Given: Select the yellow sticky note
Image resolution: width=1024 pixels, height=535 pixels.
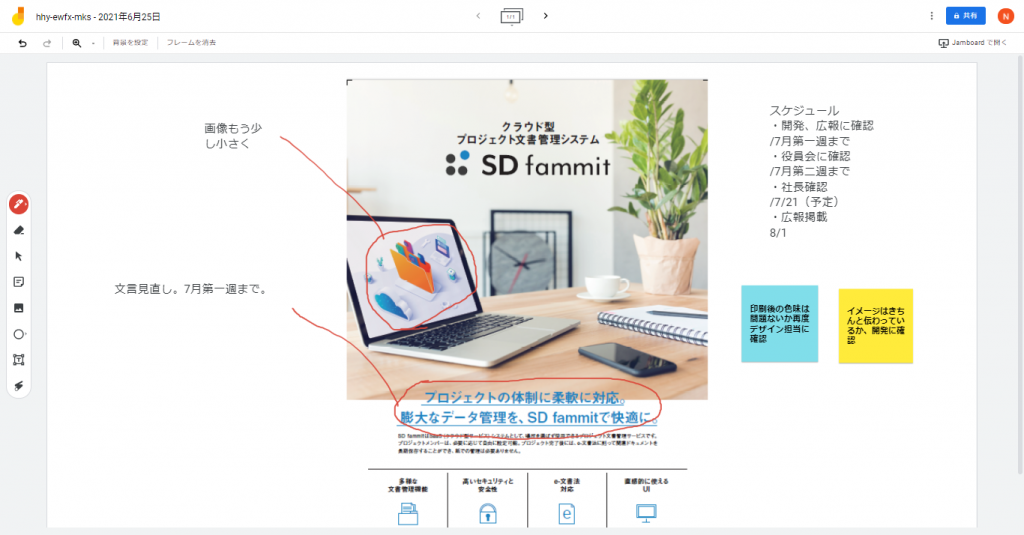Looking at the screenshot, I should tap(875, 325).
